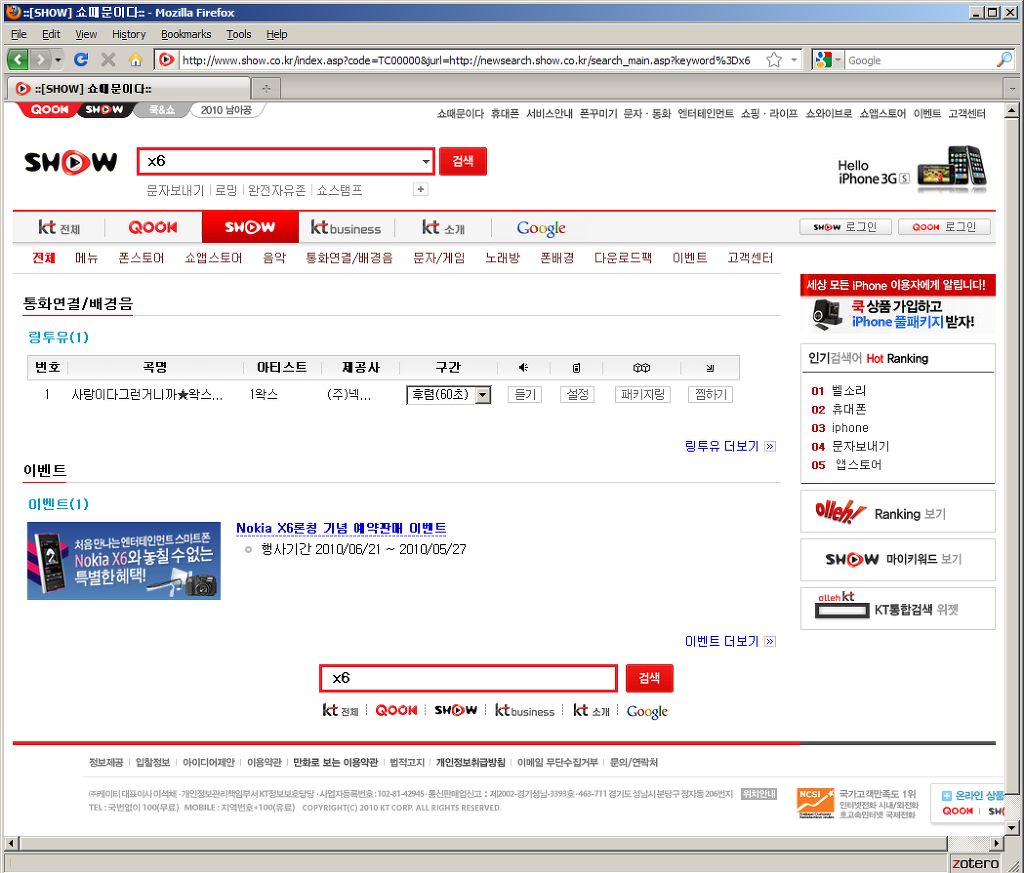
Task: Click the Nokia X6 event banner thumbnail
Action: (123, 561)
